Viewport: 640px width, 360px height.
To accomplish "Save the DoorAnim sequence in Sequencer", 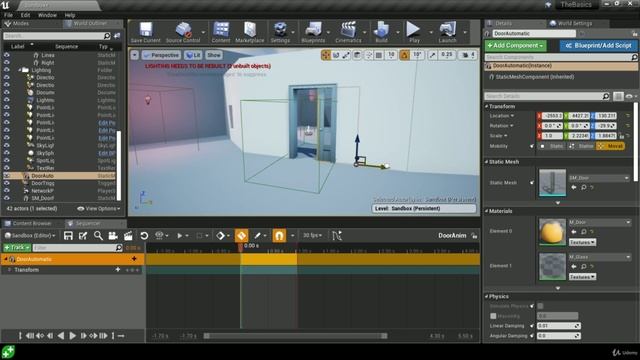I will coord(68,236).
